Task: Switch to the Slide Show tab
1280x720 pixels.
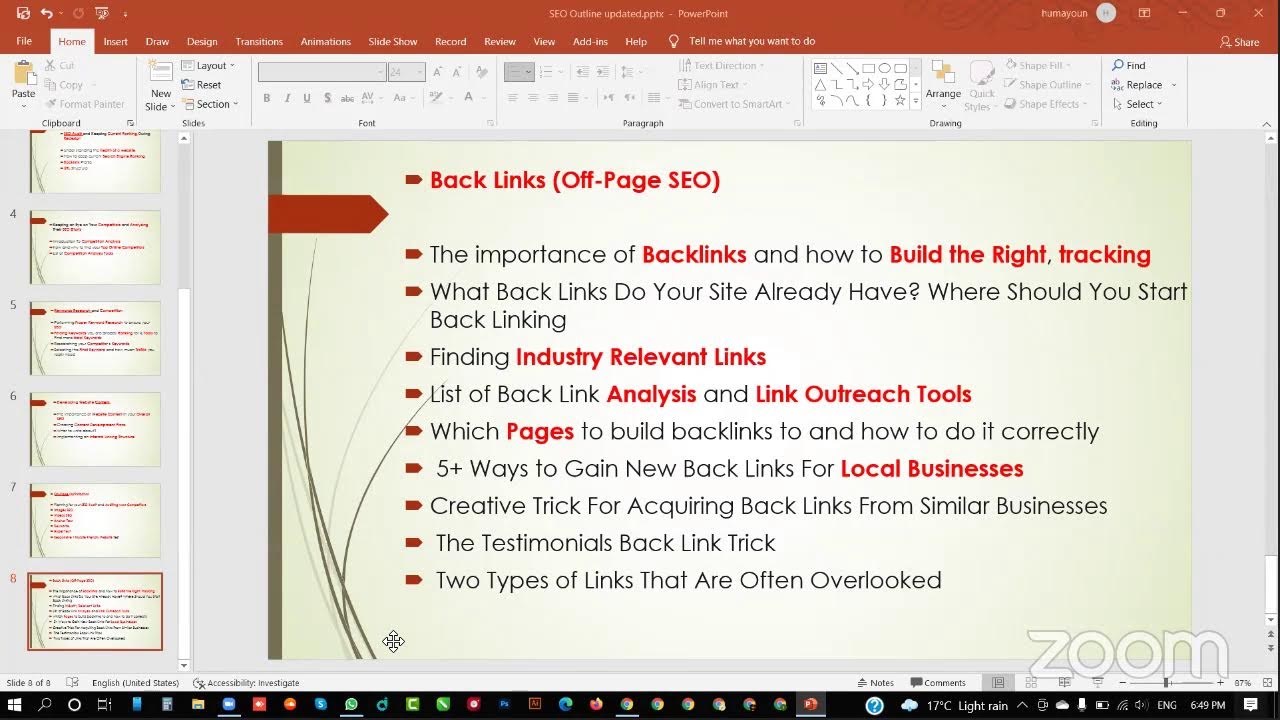Action: coord(392,42)
